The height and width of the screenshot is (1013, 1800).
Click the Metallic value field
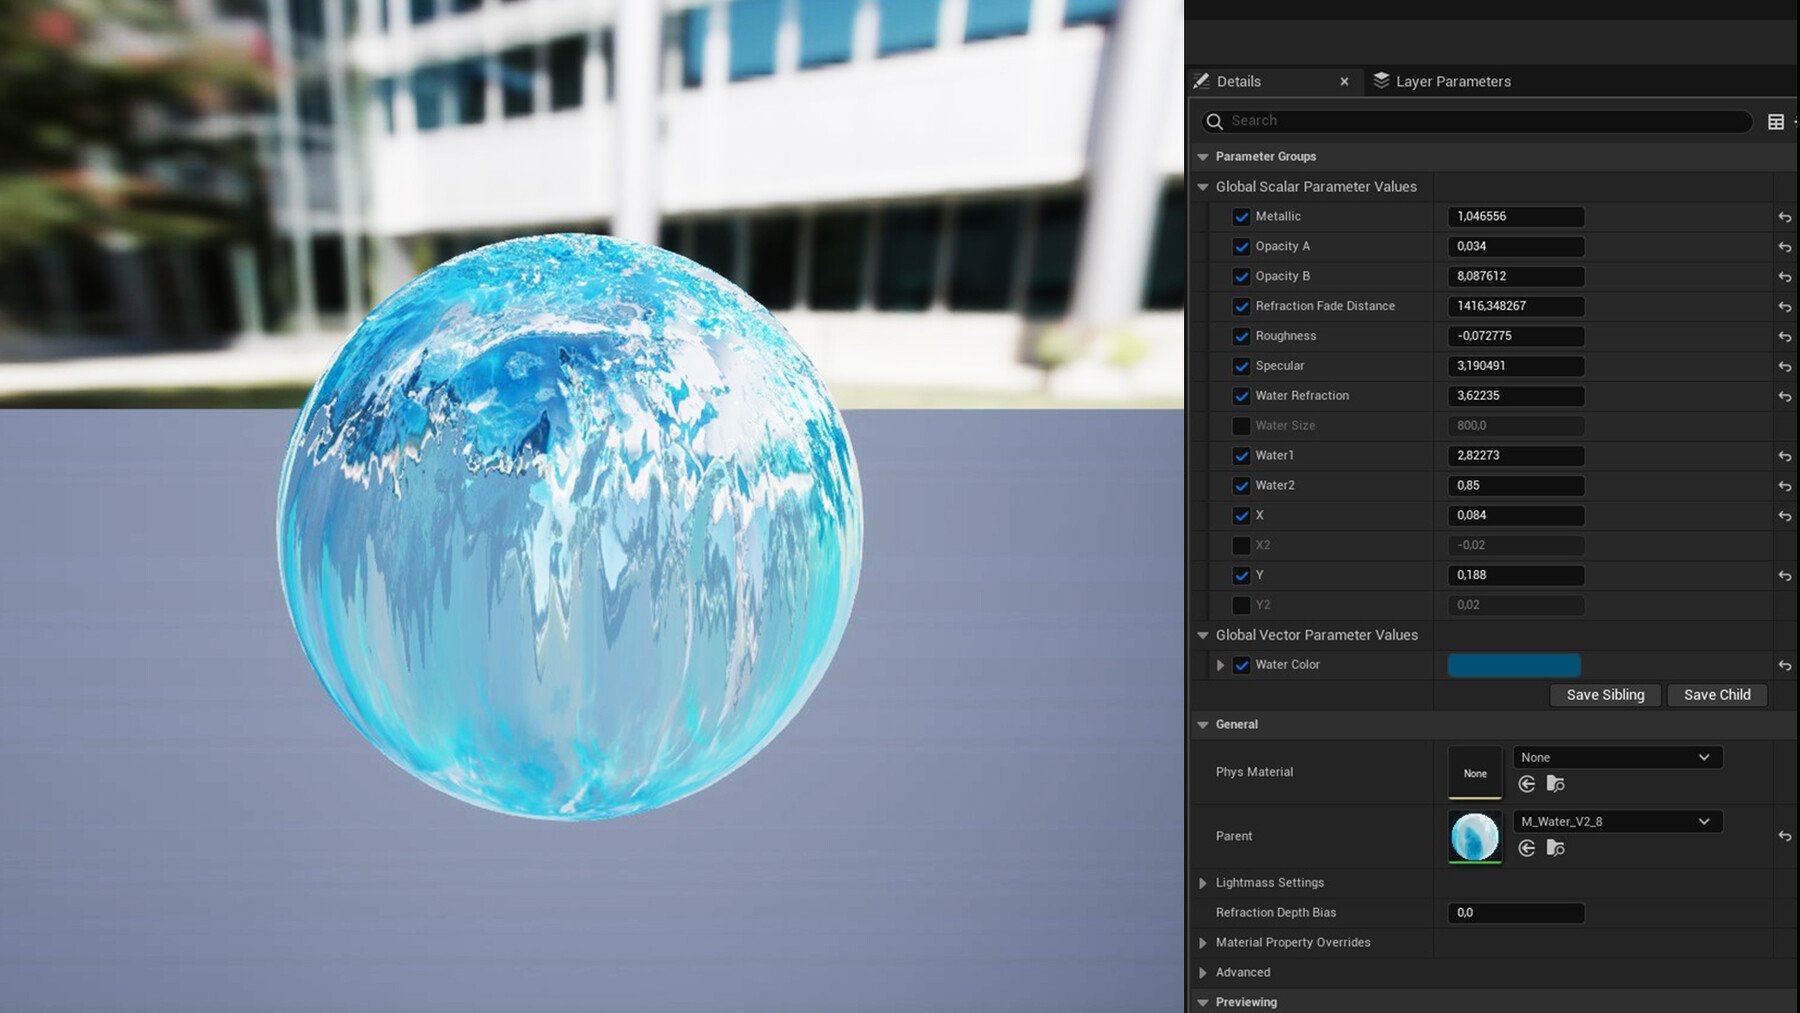(x=1516, y=216)
